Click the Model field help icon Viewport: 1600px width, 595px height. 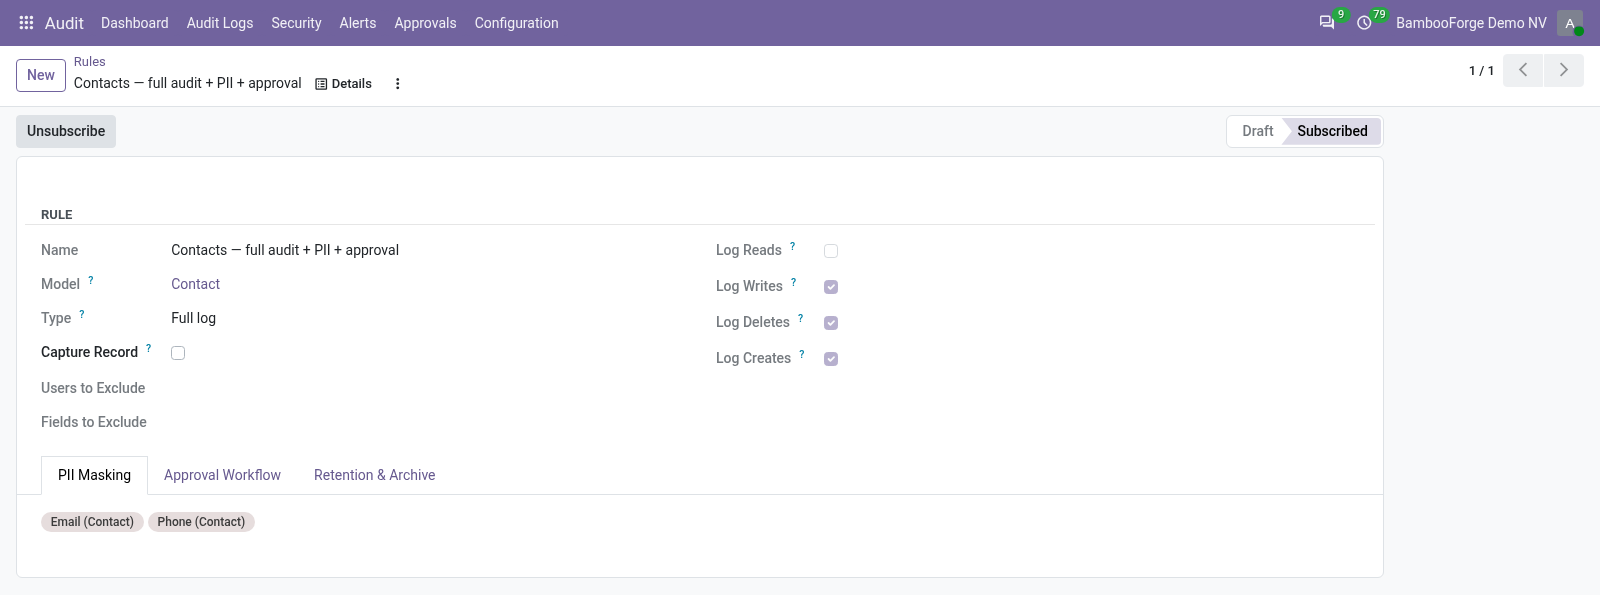point(91,281)
